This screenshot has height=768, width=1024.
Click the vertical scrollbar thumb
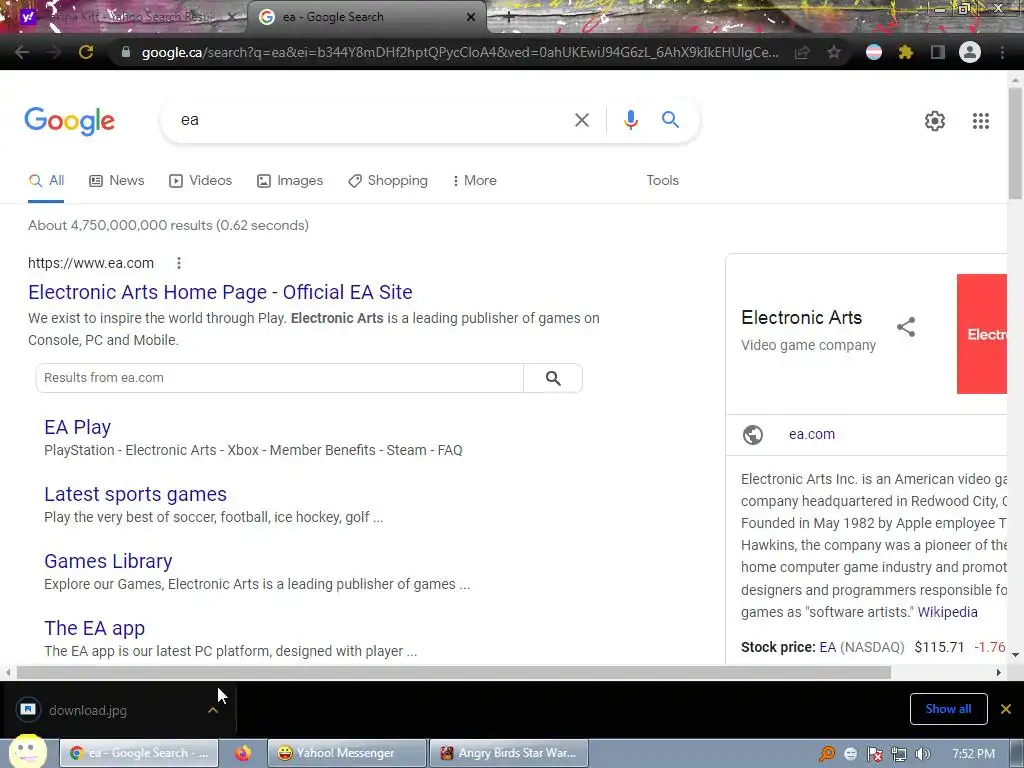[1015, 142]
